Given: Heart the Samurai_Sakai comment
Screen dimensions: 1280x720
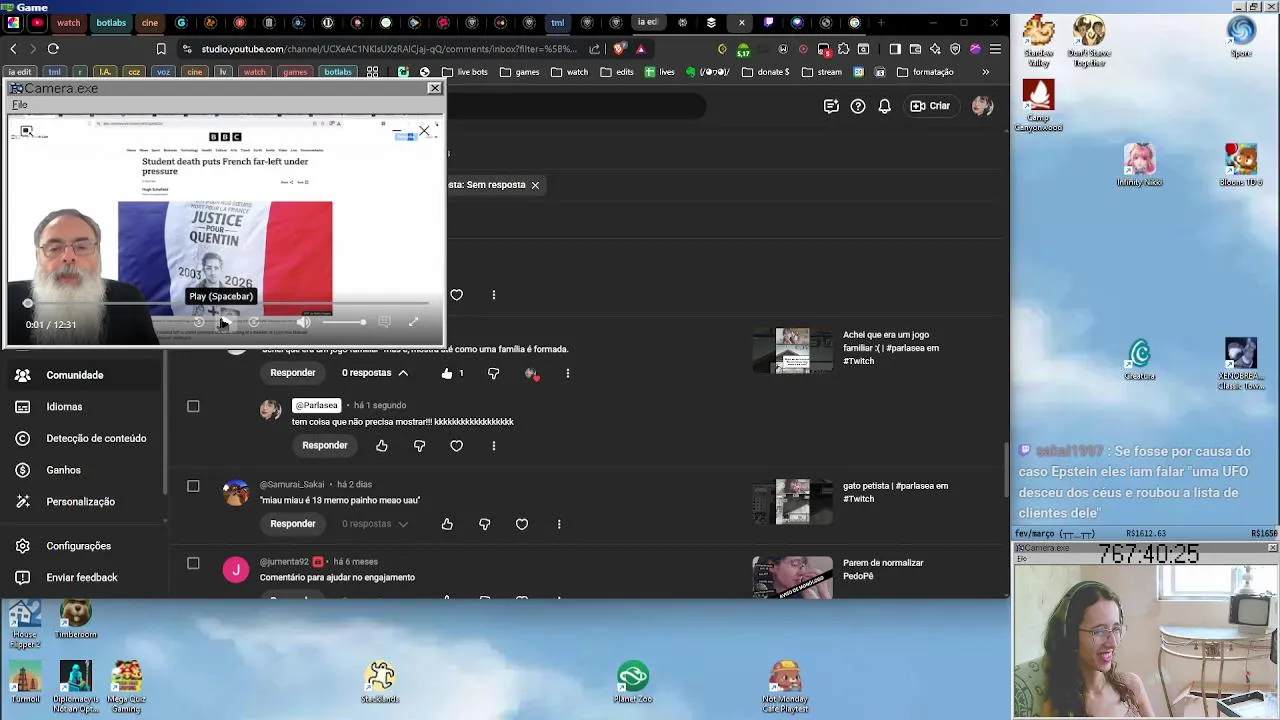Looking at the screenshot, I should tap(522, 524).
